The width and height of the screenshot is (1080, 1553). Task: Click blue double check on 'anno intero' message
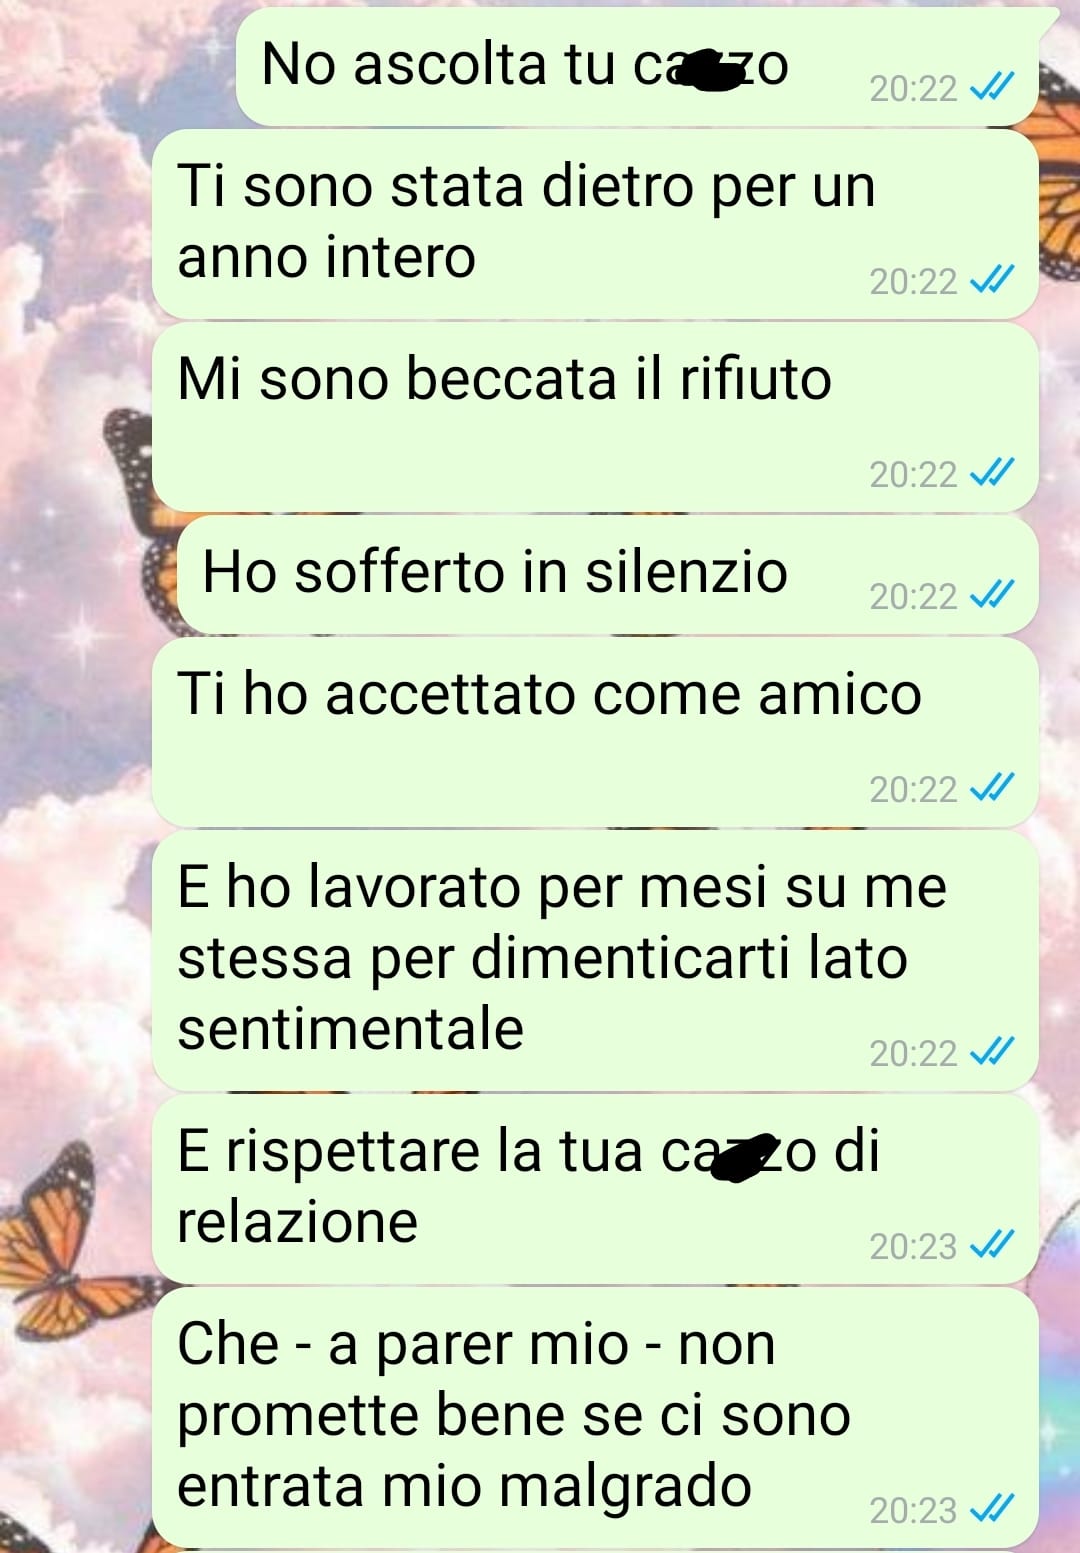(x=993, y=281)
